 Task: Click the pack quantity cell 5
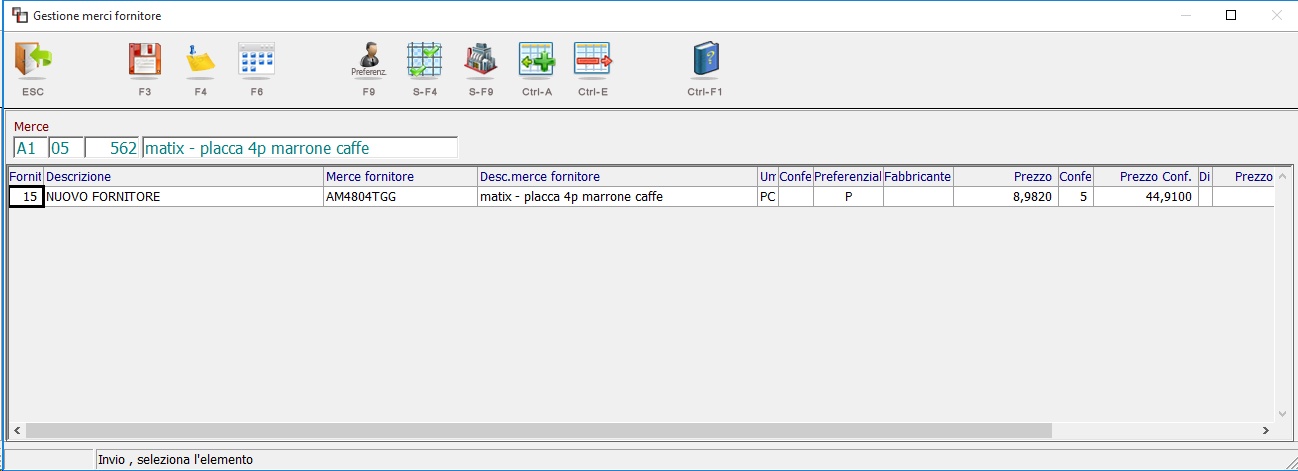(x=1075, y=197)
